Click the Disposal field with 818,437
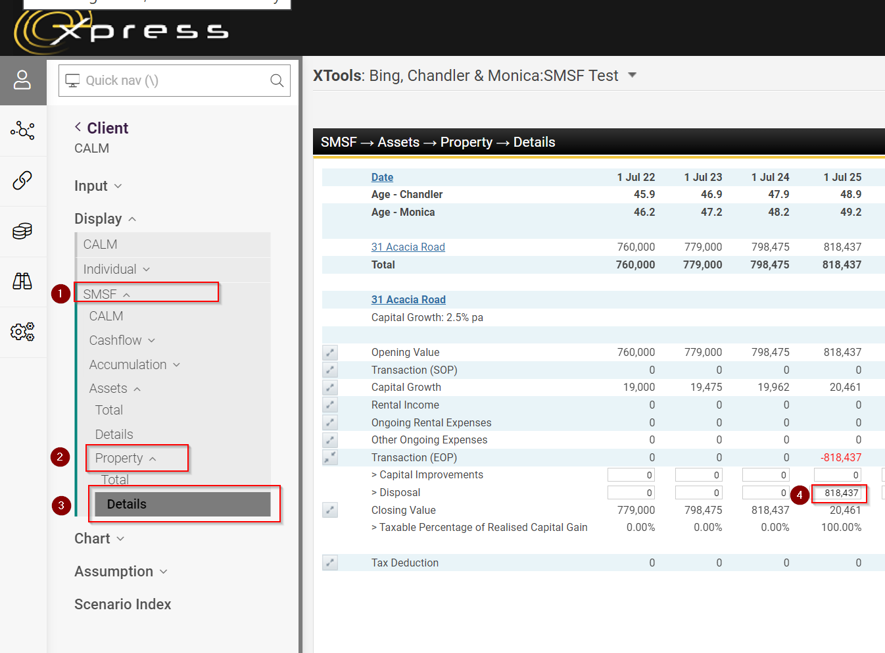885x653 pixels. 839,493
